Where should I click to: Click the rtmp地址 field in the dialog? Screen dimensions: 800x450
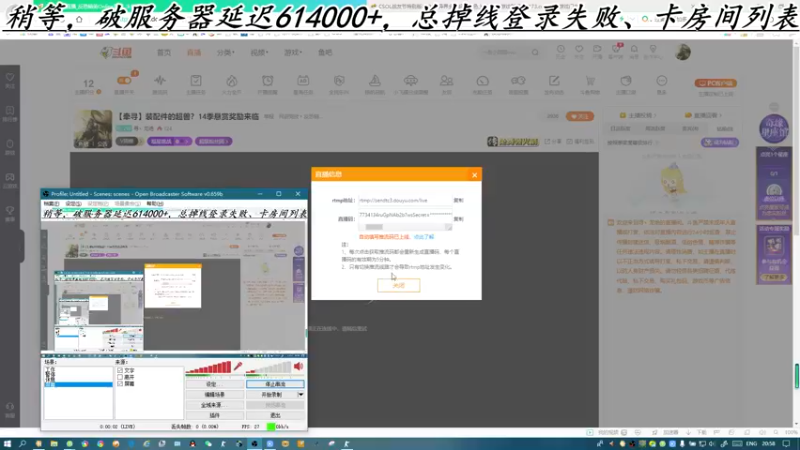[404, 201]
